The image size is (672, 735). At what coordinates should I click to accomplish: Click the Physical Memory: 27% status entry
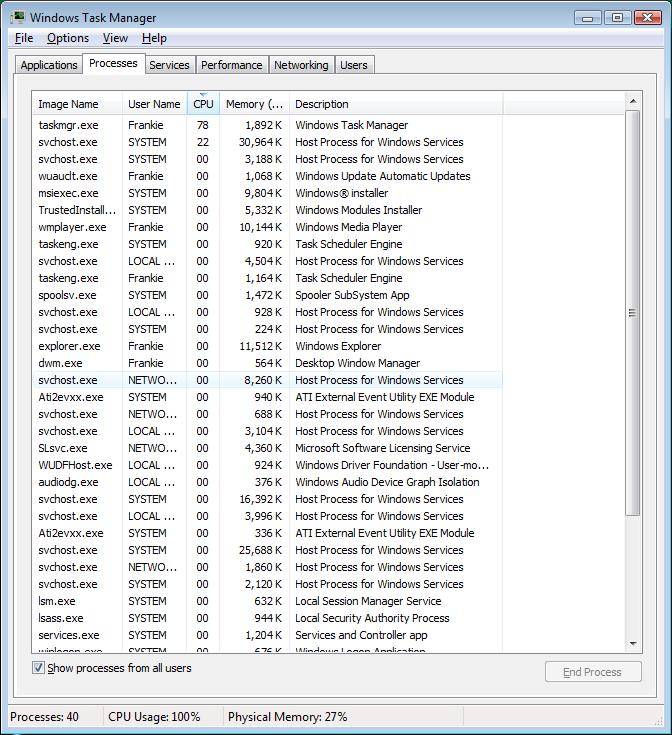click(x=288, y=717)
